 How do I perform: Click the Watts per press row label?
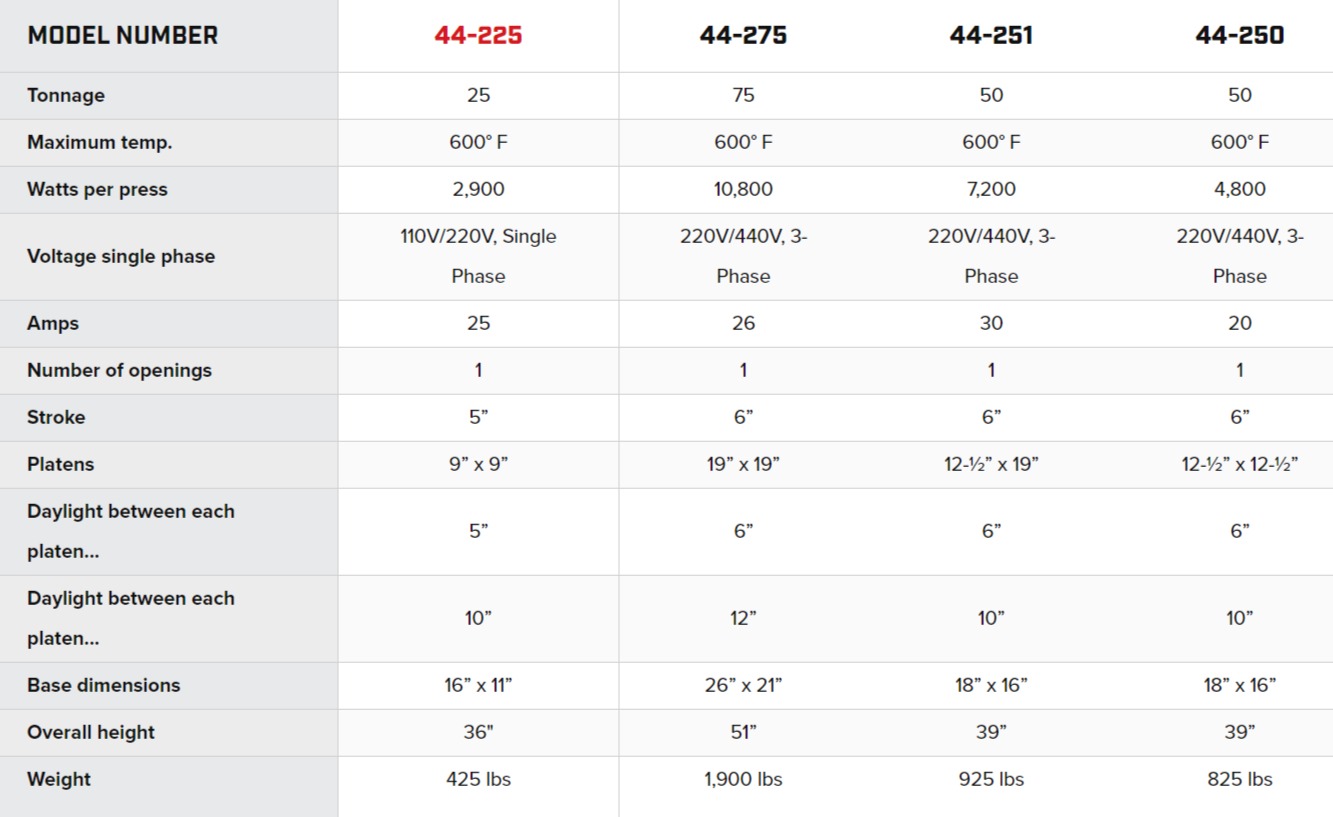pyautogui.click(x=98, y=190)
